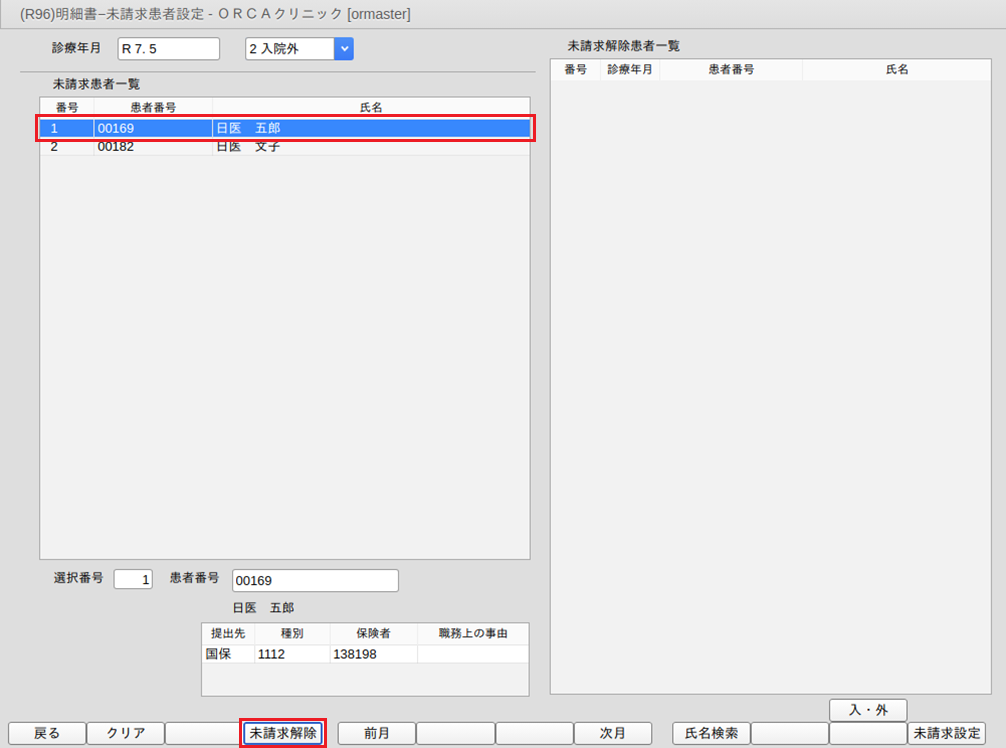Select patient 00169 日医 五郎 row
Image resolution: width=1006 pixels, height=748 pixels.
[x=285, y=128]
